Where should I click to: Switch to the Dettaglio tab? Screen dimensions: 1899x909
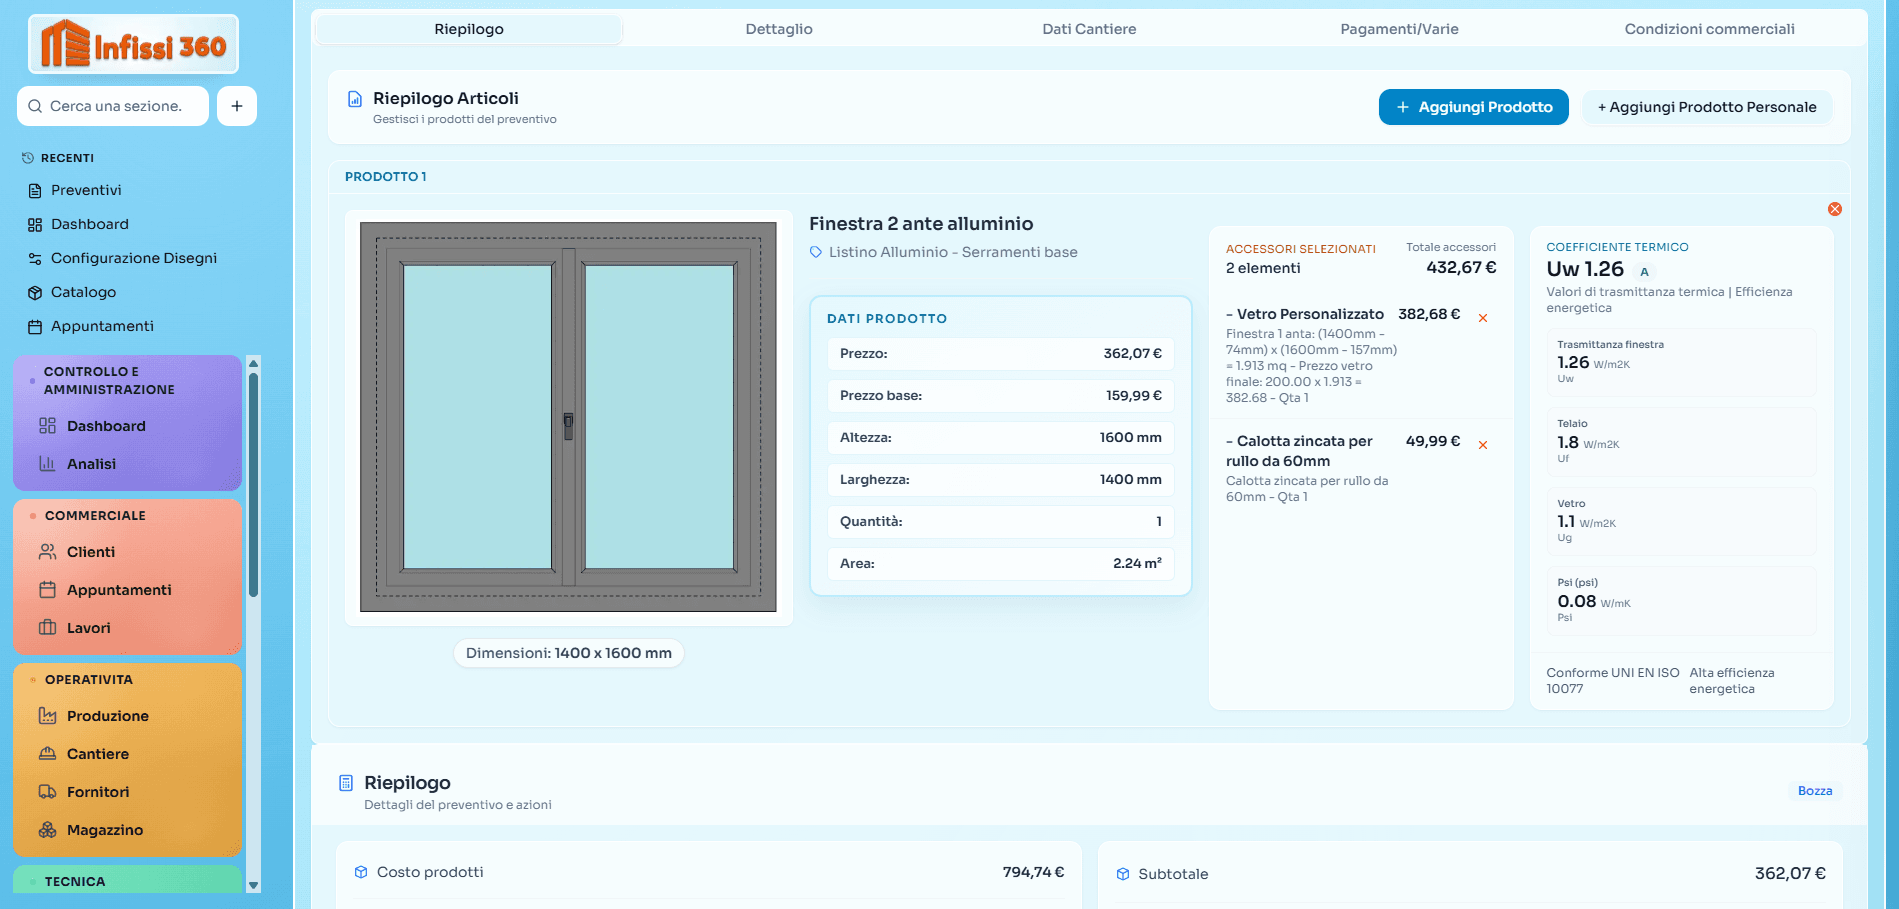pyautogui.click(x=778, y=29)
